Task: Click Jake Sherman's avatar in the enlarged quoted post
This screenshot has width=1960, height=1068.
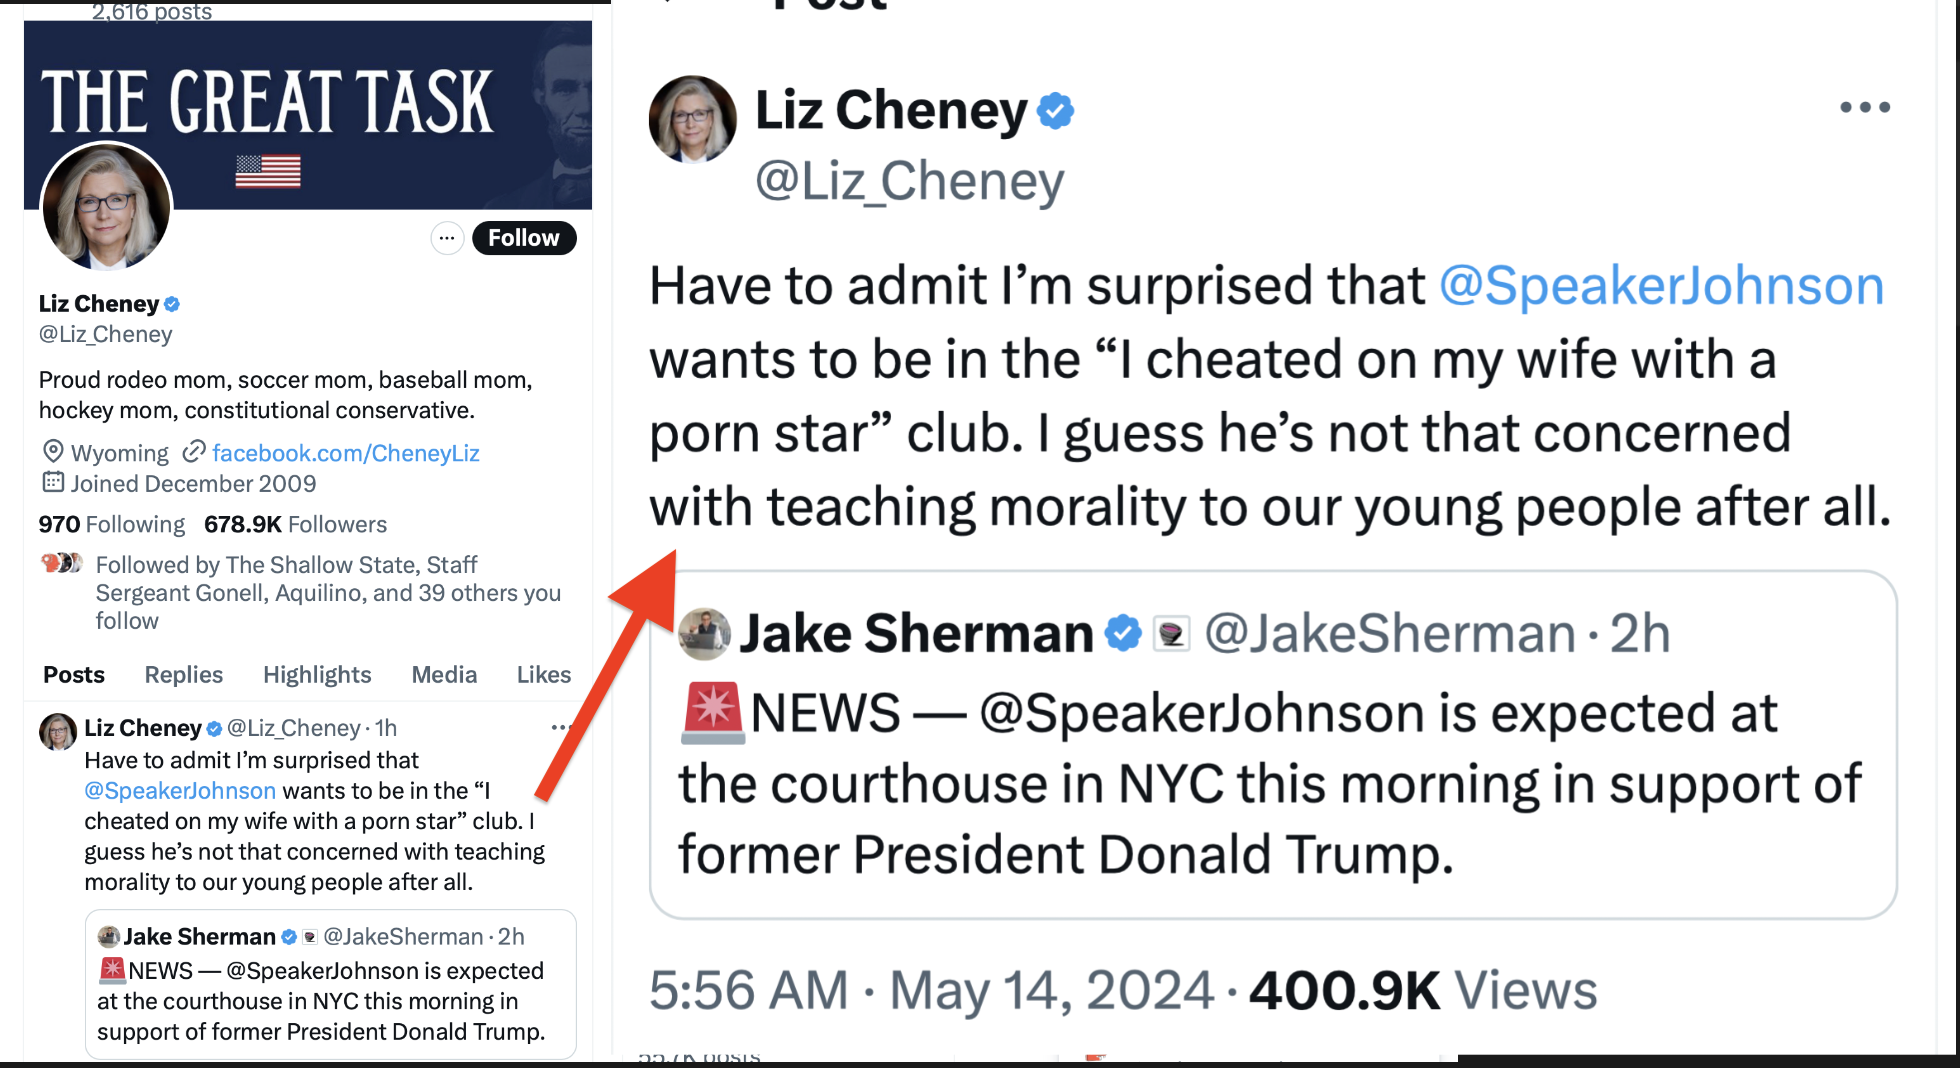Action: pos(705,634)
